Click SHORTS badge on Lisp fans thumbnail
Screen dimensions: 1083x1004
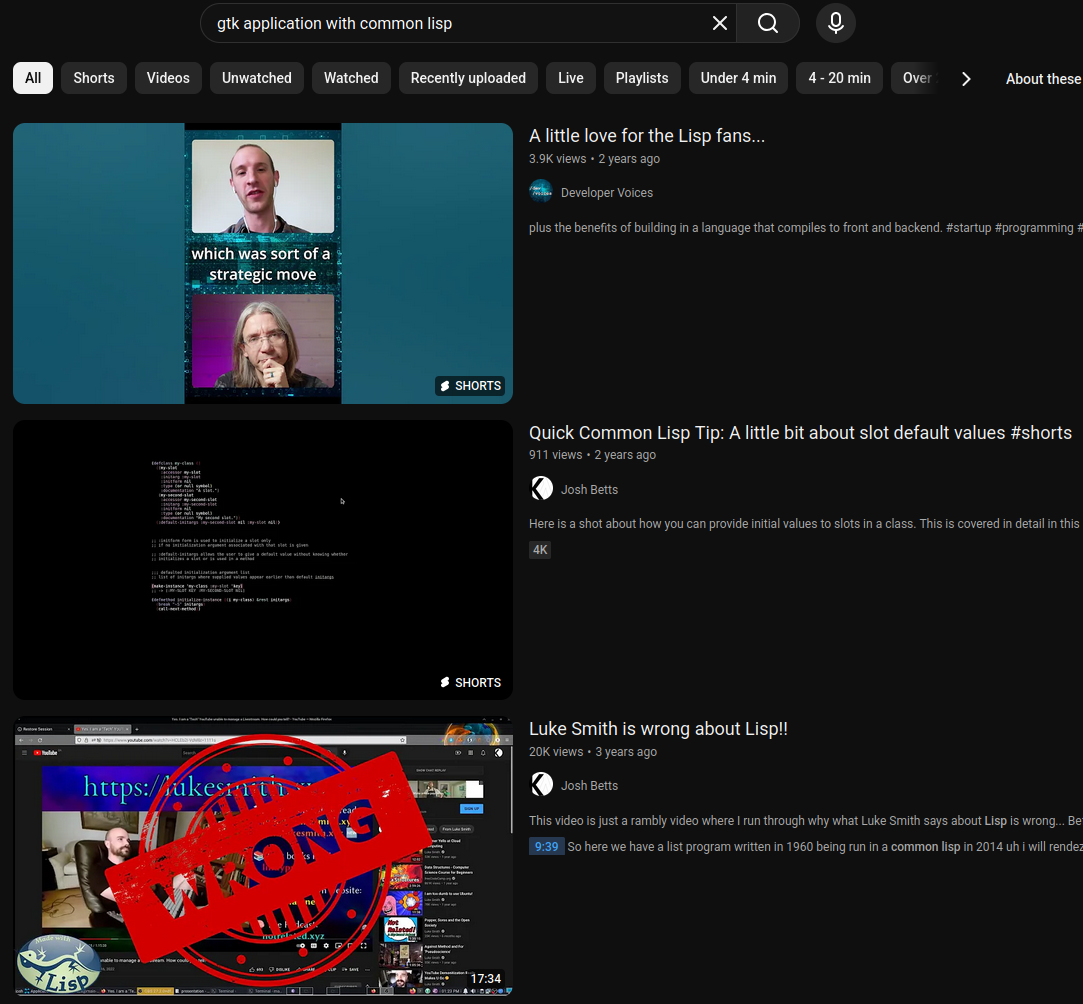(470, 386)
